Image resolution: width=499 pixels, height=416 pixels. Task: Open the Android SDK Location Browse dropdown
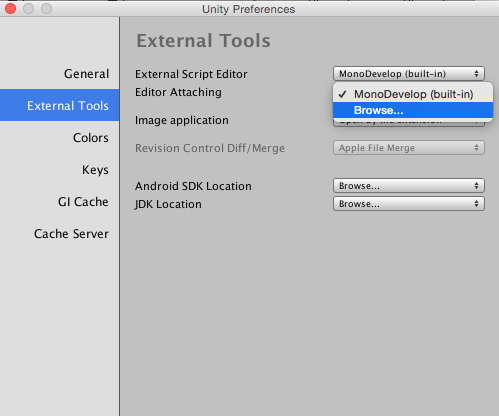point(409,186)
